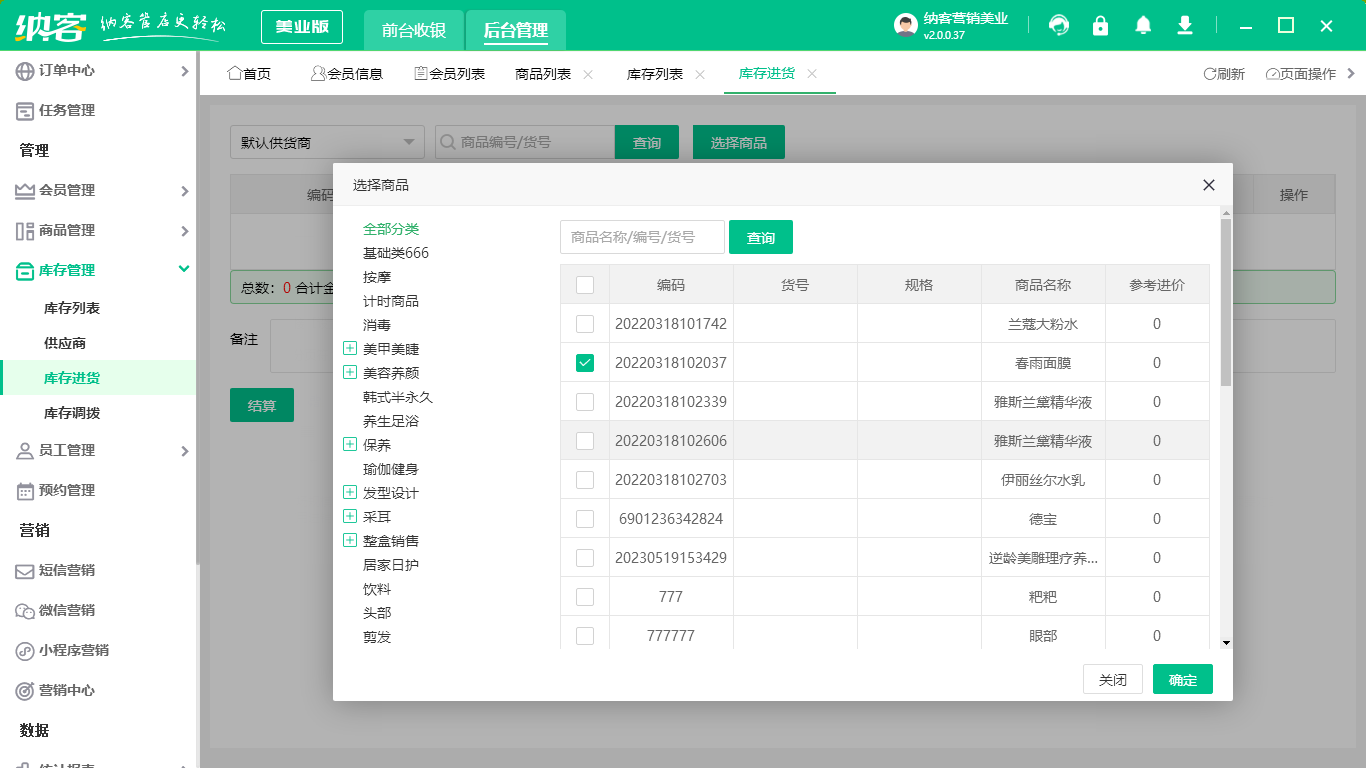Check the 兰蔻大粉水 product row
This screenshot has height=768, width=1366.
pyautogui.click(x=585, y=324)
